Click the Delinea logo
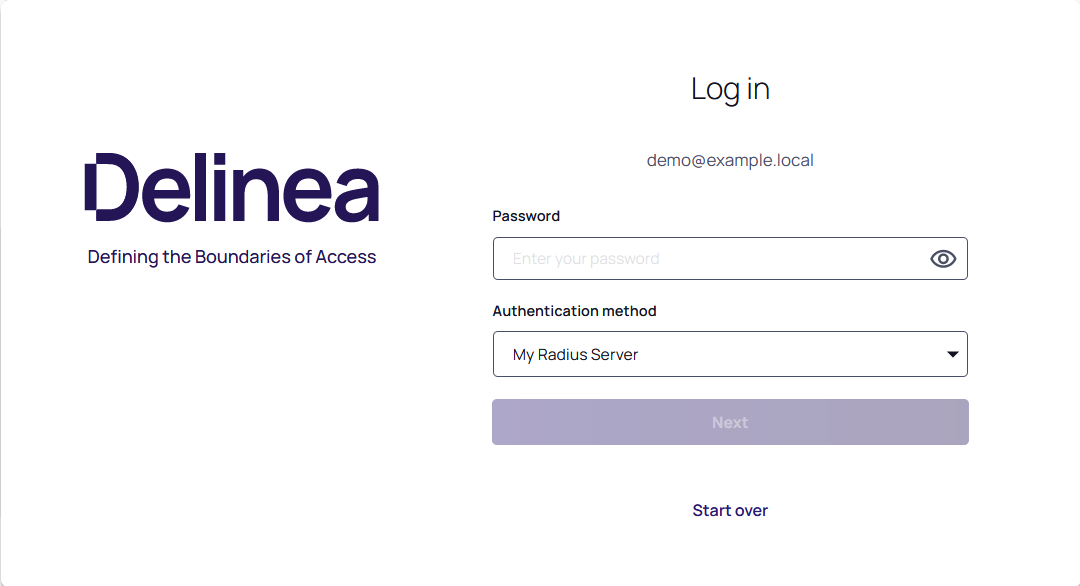Screen dimensions: 1080x586 [x=232, y=188]
